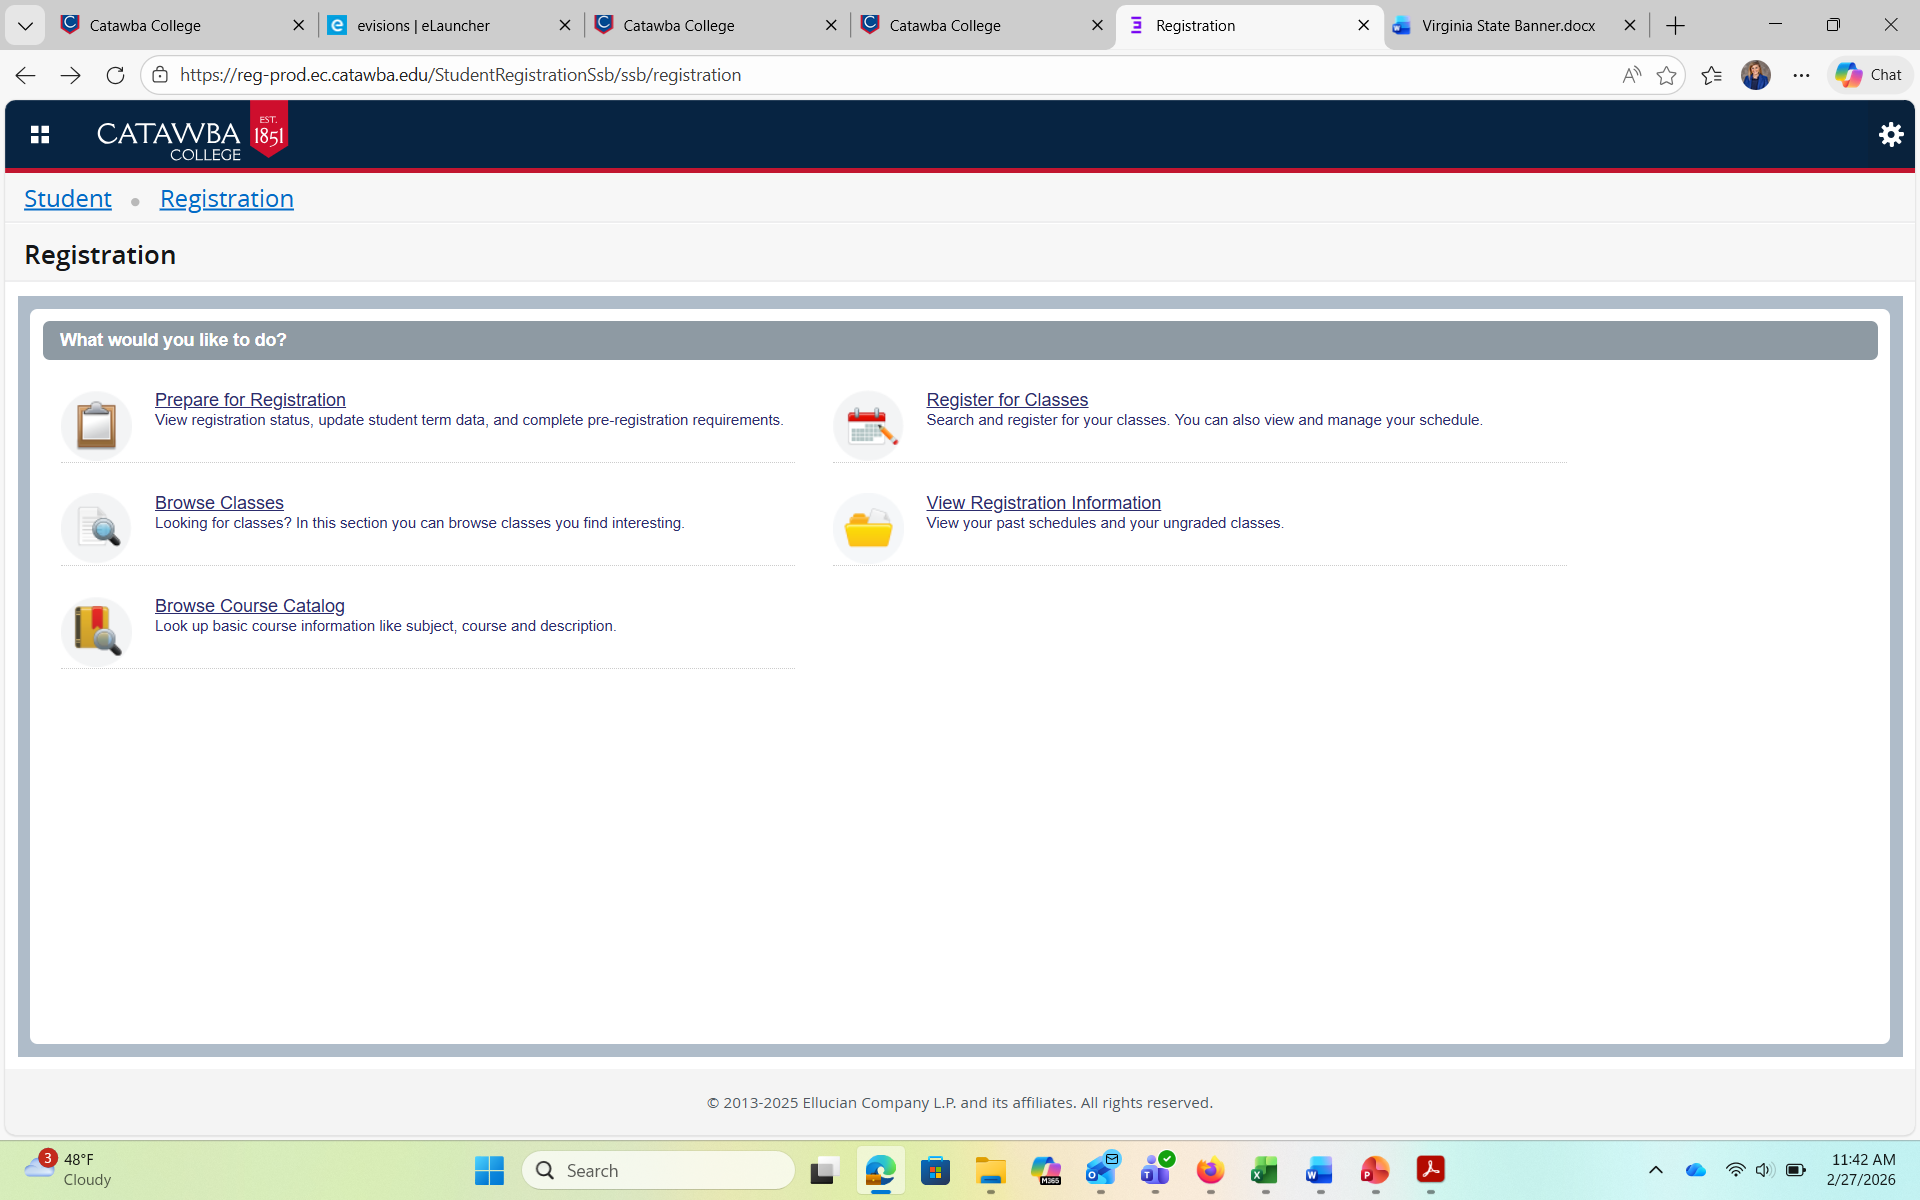Screen dimensions: 1920x1200
Task: Click the Register for Classes calendar icon
Action: pyautogui.click(x=868, y=425)
